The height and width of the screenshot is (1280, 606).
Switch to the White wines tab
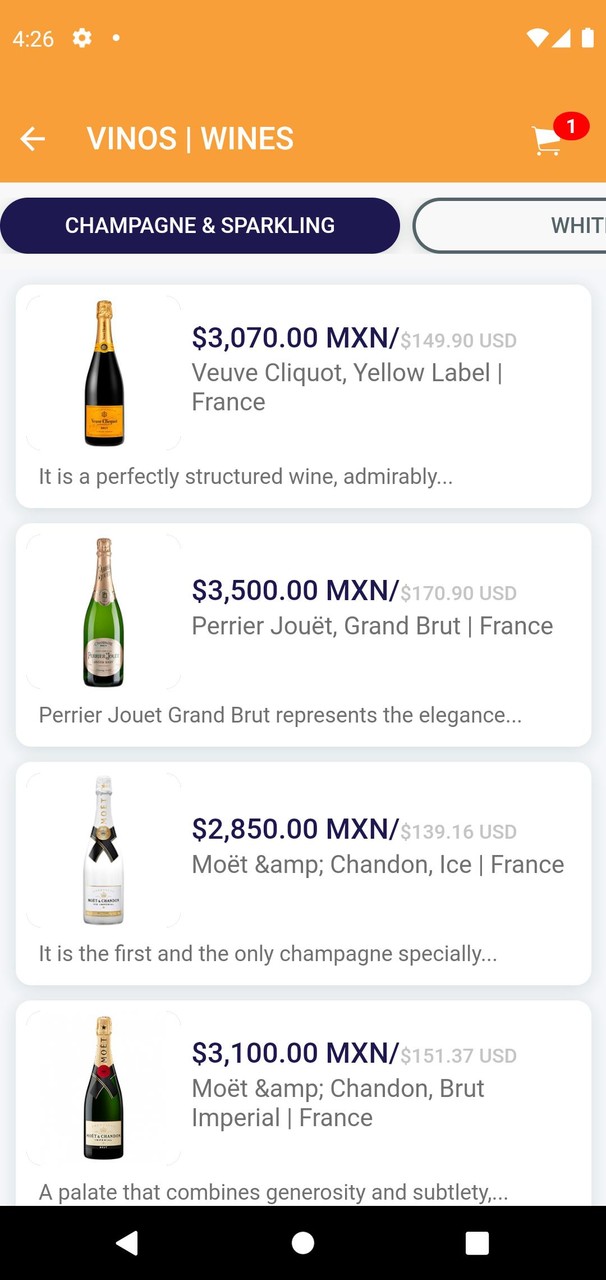(540, 226)
